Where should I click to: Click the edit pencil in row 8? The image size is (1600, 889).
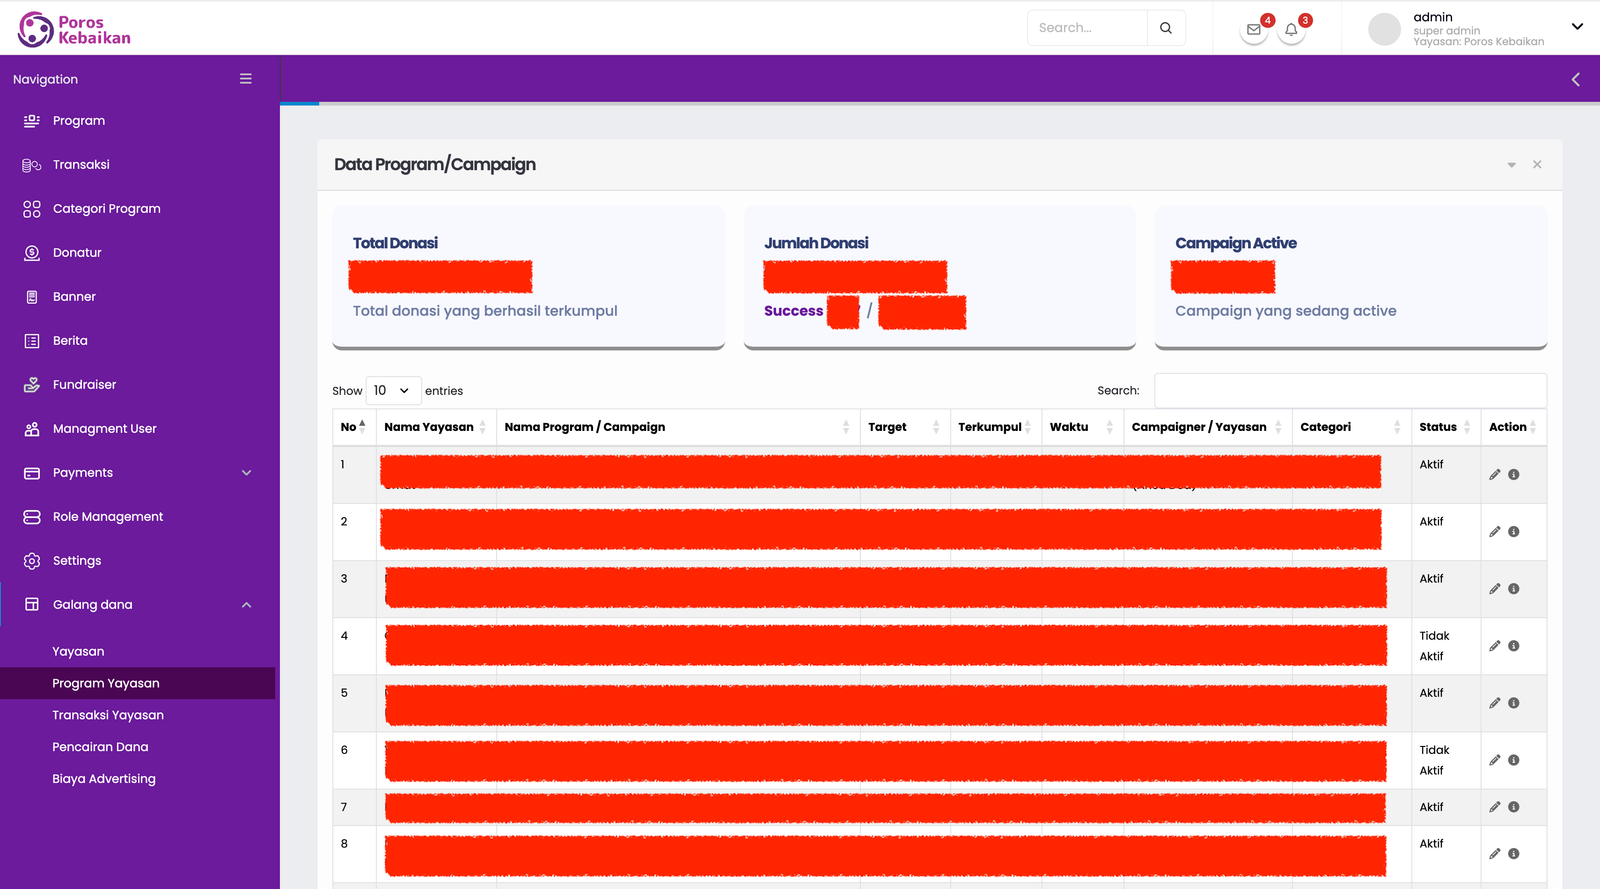[x=1495, y=854]
